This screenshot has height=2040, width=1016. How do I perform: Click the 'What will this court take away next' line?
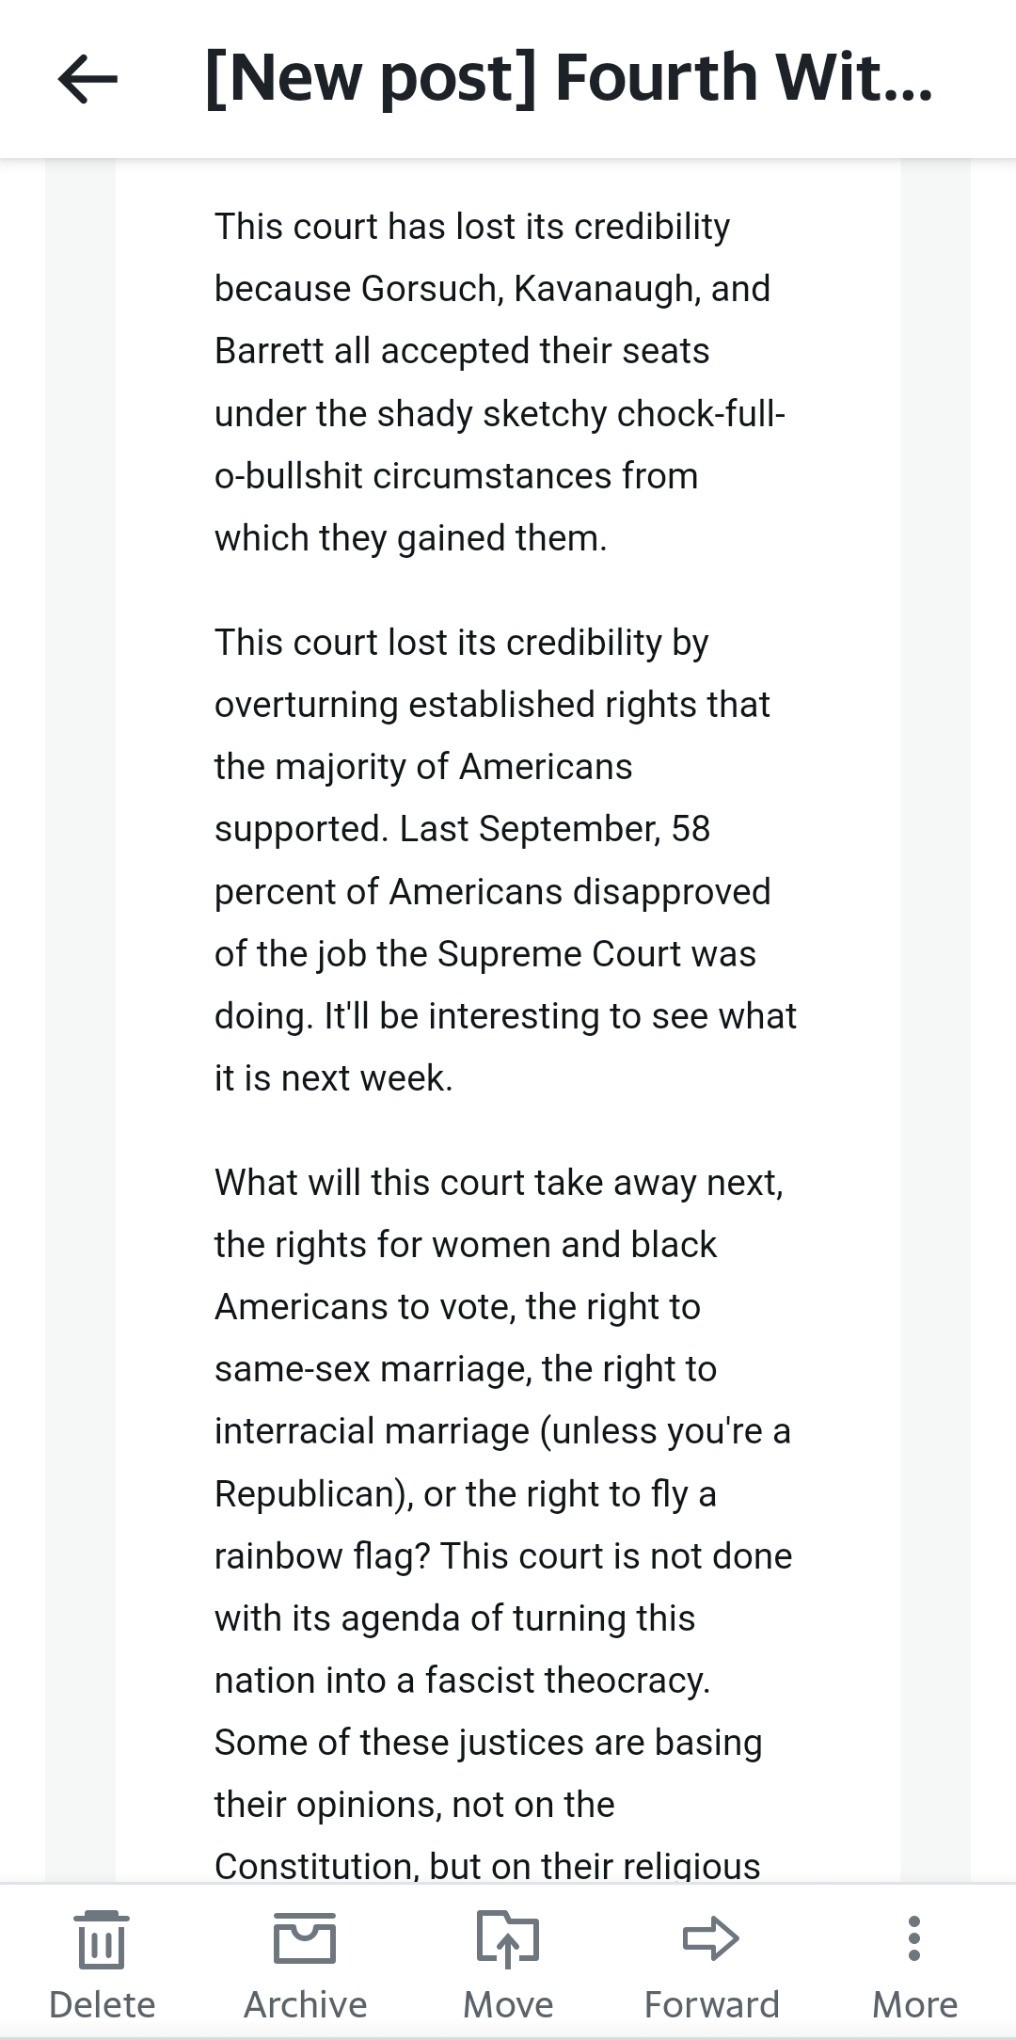click(499, 1183)
